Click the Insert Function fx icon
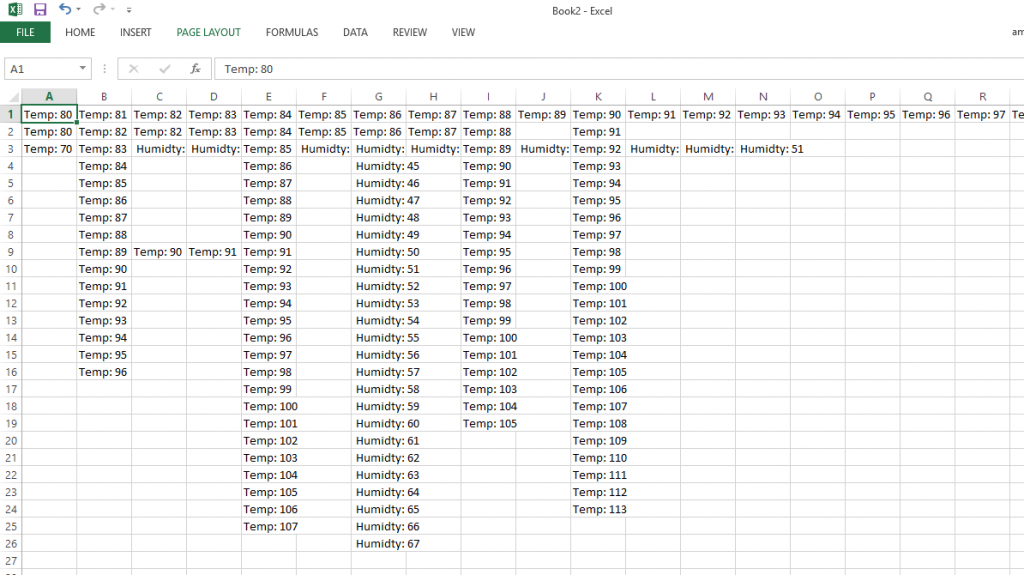Viewport: 1024px width, 575px height. click(x=196, y=69)
